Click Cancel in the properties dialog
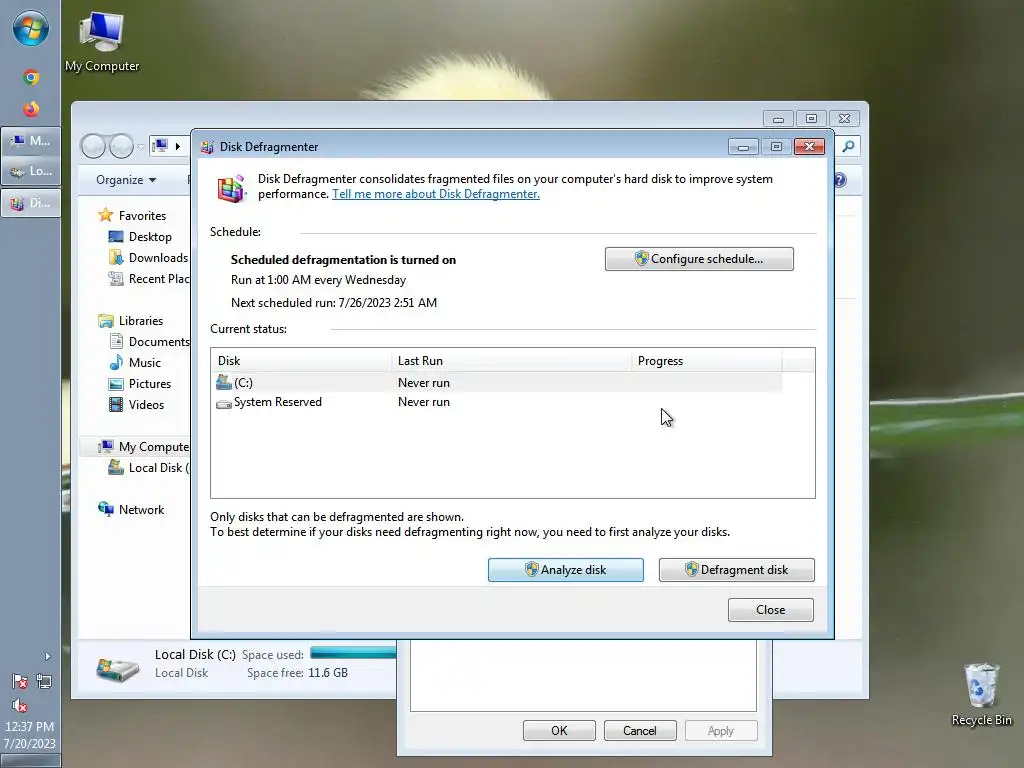Image resolution: width=1024 pixels, height=768 pixels. pos(640,730)
